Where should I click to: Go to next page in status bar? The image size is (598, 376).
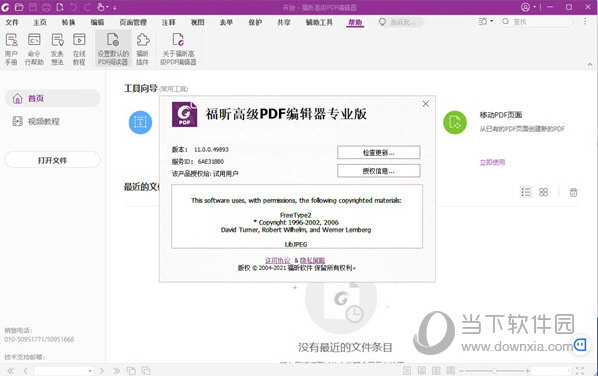pos(101,371)
